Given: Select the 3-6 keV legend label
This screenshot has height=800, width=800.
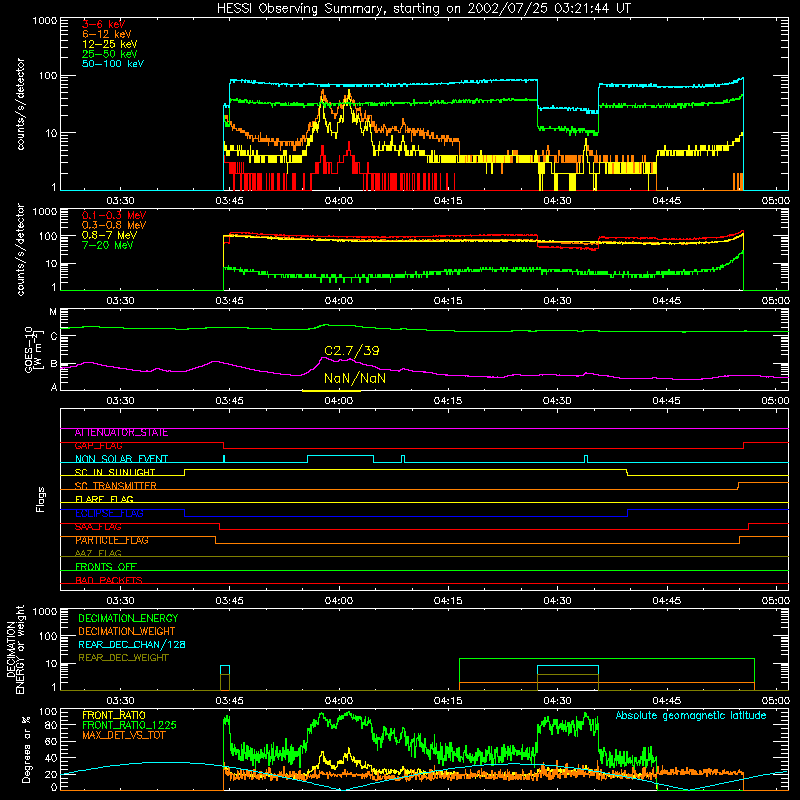Looking at the screenshot, I should pyautogui.click(x=104, y=24).
